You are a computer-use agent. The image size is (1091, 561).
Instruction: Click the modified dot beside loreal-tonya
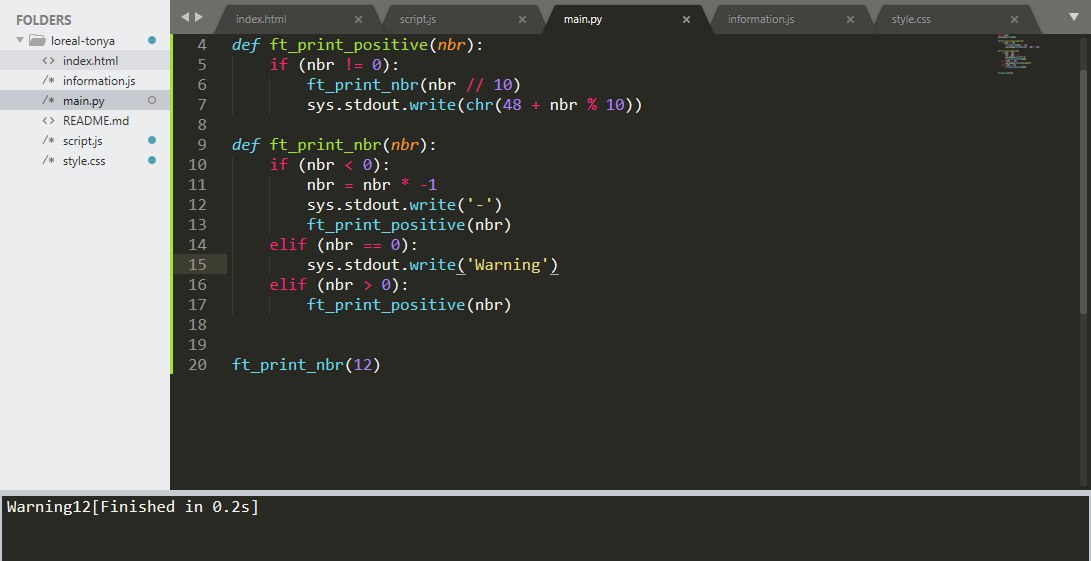coord(152,40)
